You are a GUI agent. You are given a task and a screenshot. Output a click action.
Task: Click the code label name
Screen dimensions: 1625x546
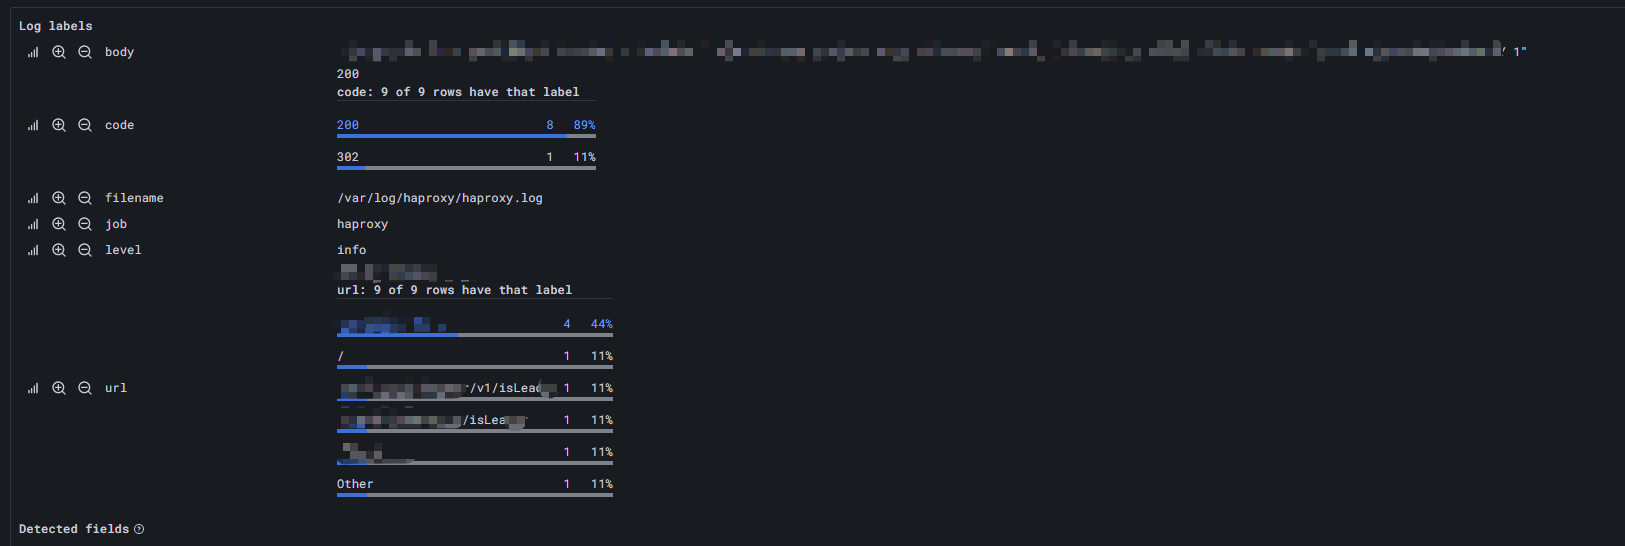(119, 125)
